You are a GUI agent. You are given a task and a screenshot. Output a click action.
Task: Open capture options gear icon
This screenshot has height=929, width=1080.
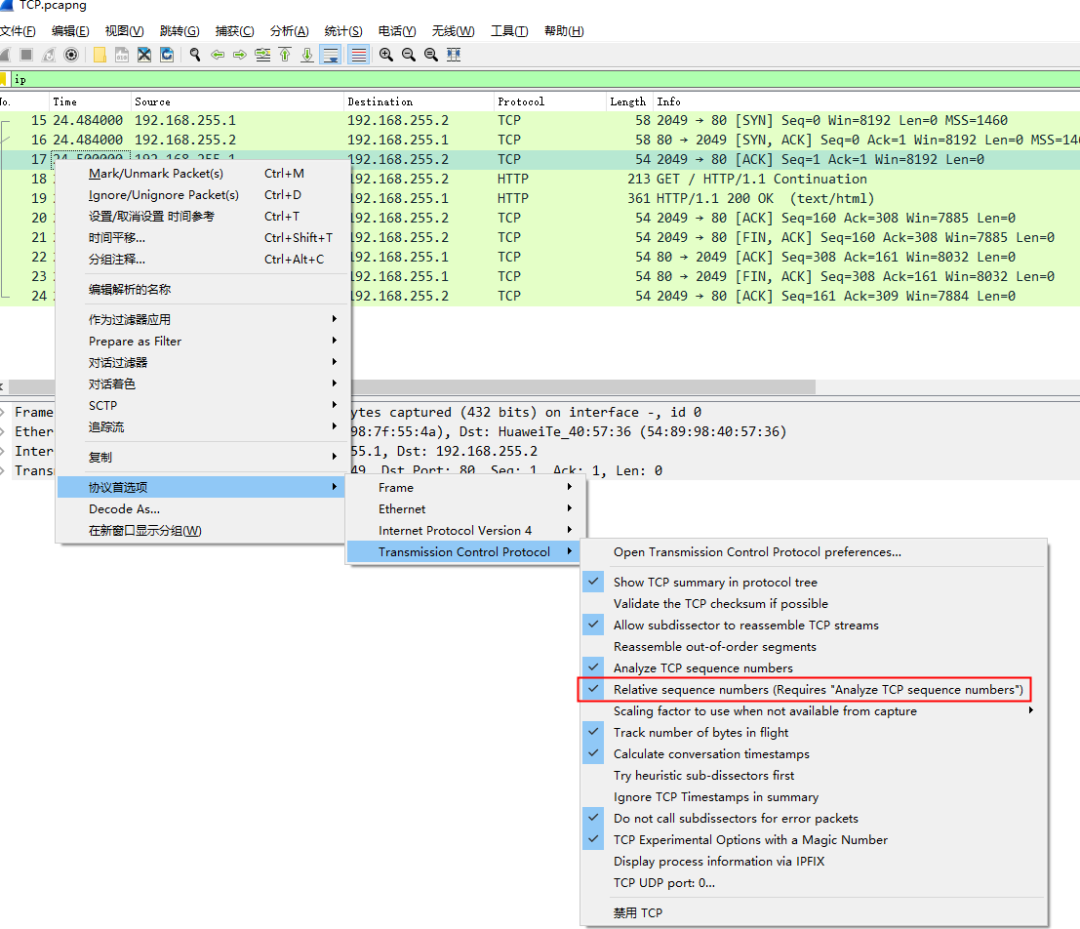click(71, 54)
